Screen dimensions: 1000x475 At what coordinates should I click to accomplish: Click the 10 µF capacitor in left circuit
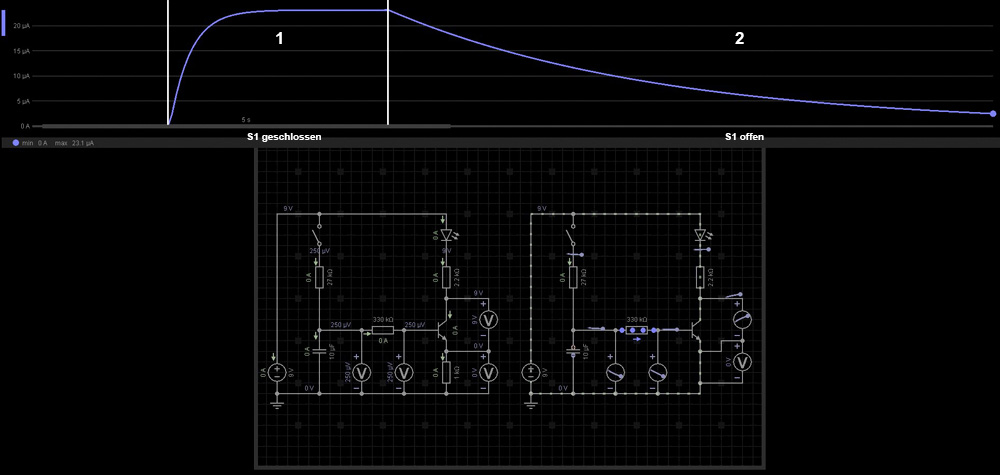click(x=319, y=351)
